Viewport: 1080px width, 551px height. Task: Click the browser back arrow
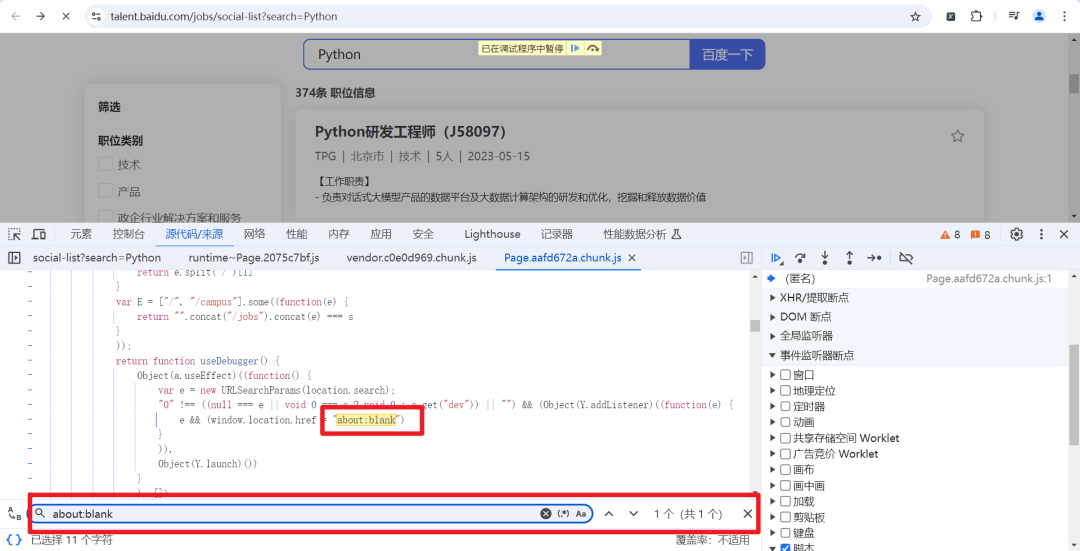point(15,16)
